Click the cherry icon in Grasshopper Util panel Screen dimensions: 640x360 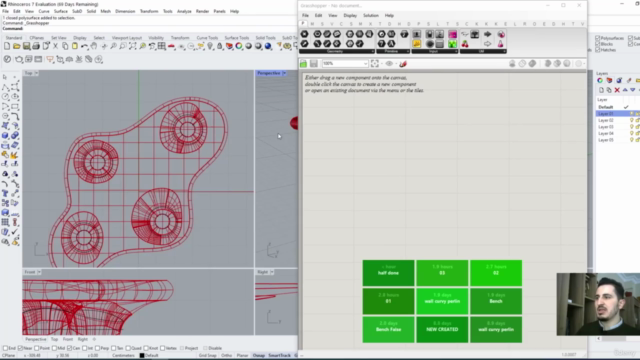coord(465,44)
